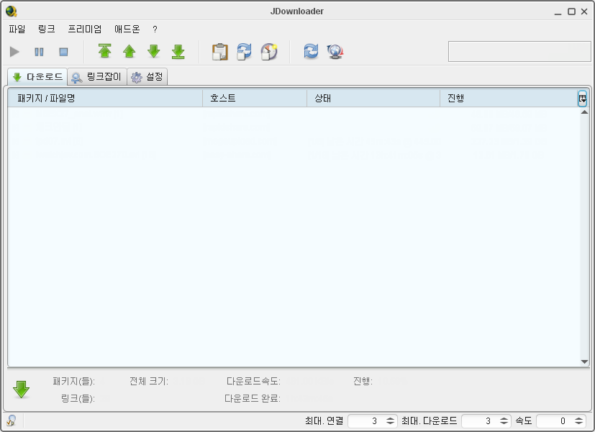Click the large green download arrow in the info panel
Viewport: 595px width, 432px height.
pos(21,389)
